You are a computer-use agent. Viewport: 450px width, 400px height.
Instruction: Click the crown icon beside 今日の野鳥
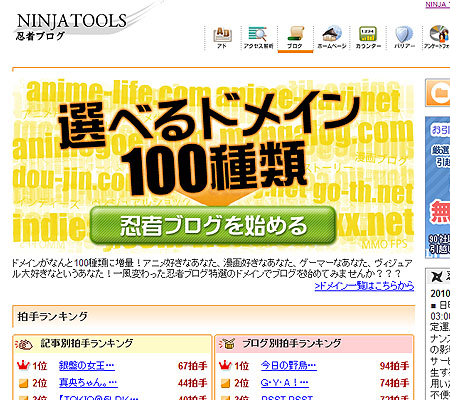pos(225,366)
